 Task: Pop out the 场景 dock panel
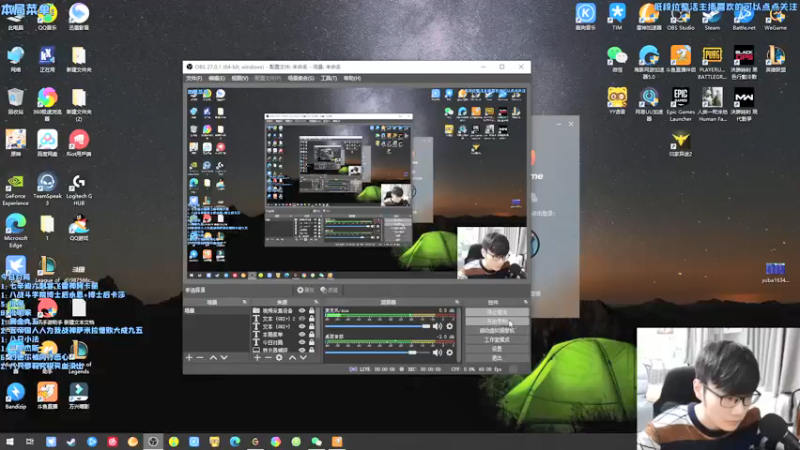[244, 302]
